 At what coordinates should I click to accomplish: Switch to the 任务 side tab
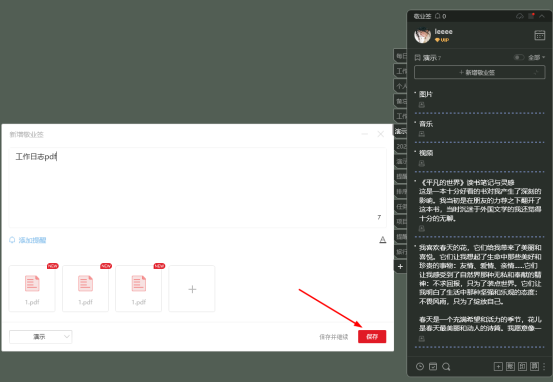(x=401, y=207)
